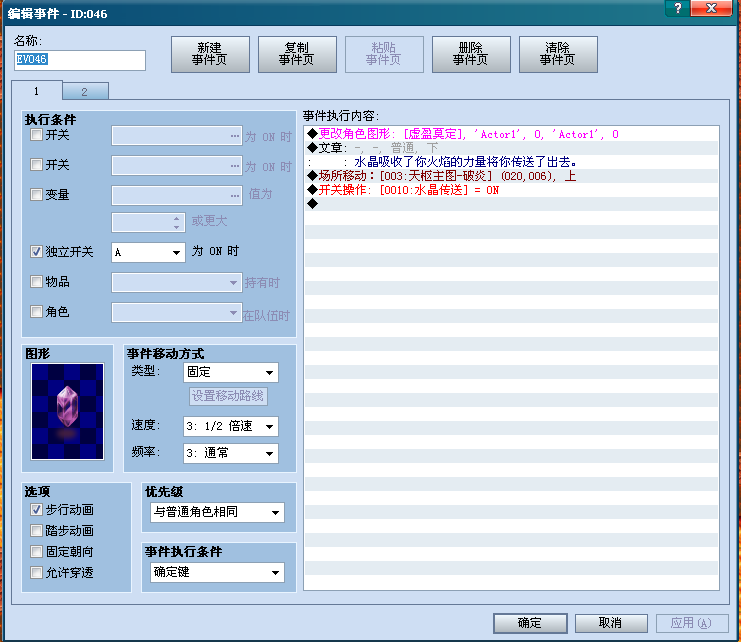Enable the first 开关 condition checkbox
The width and height of the screenshot is (741, 642).
pos(36,135)
